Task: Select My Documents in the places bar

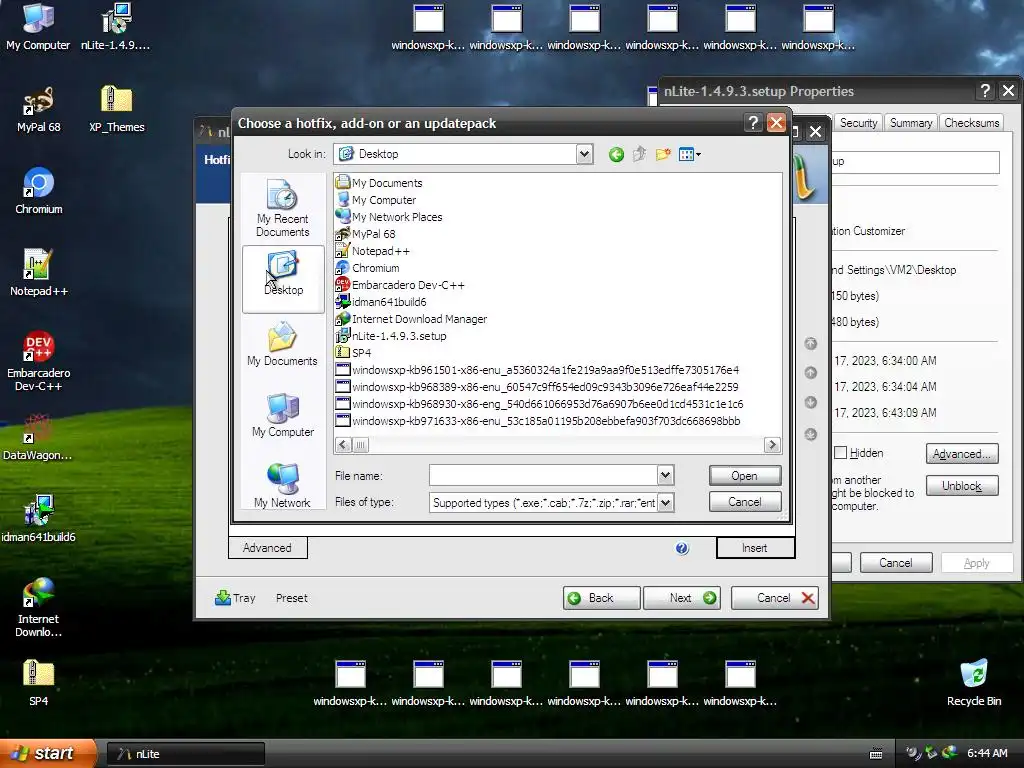Action: click(x=283, y=344)
